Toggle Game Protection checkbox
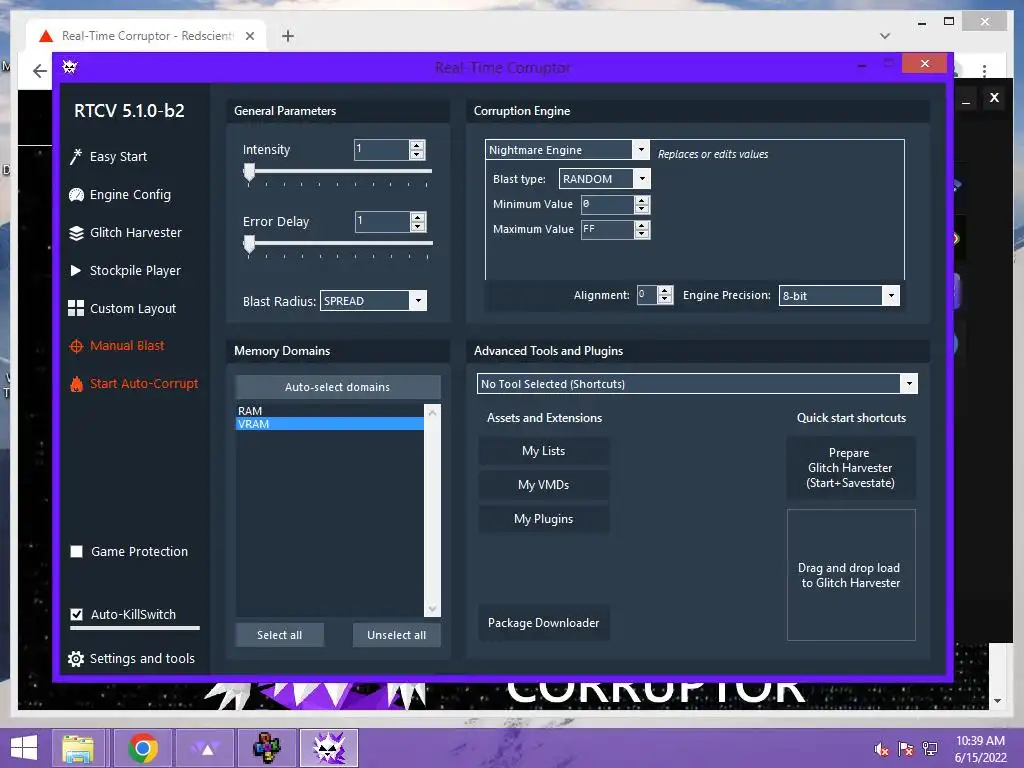This screenshot has width=1024, height=768. [76, 552]
